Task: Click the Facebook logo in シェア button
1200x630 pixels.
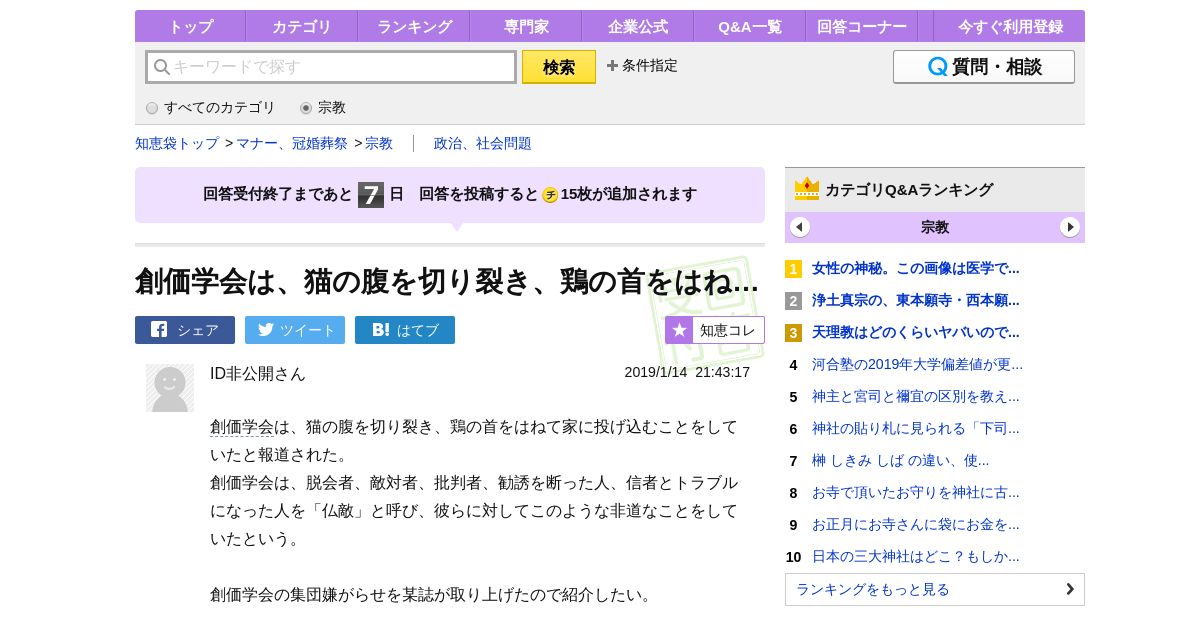Action: 159,329
